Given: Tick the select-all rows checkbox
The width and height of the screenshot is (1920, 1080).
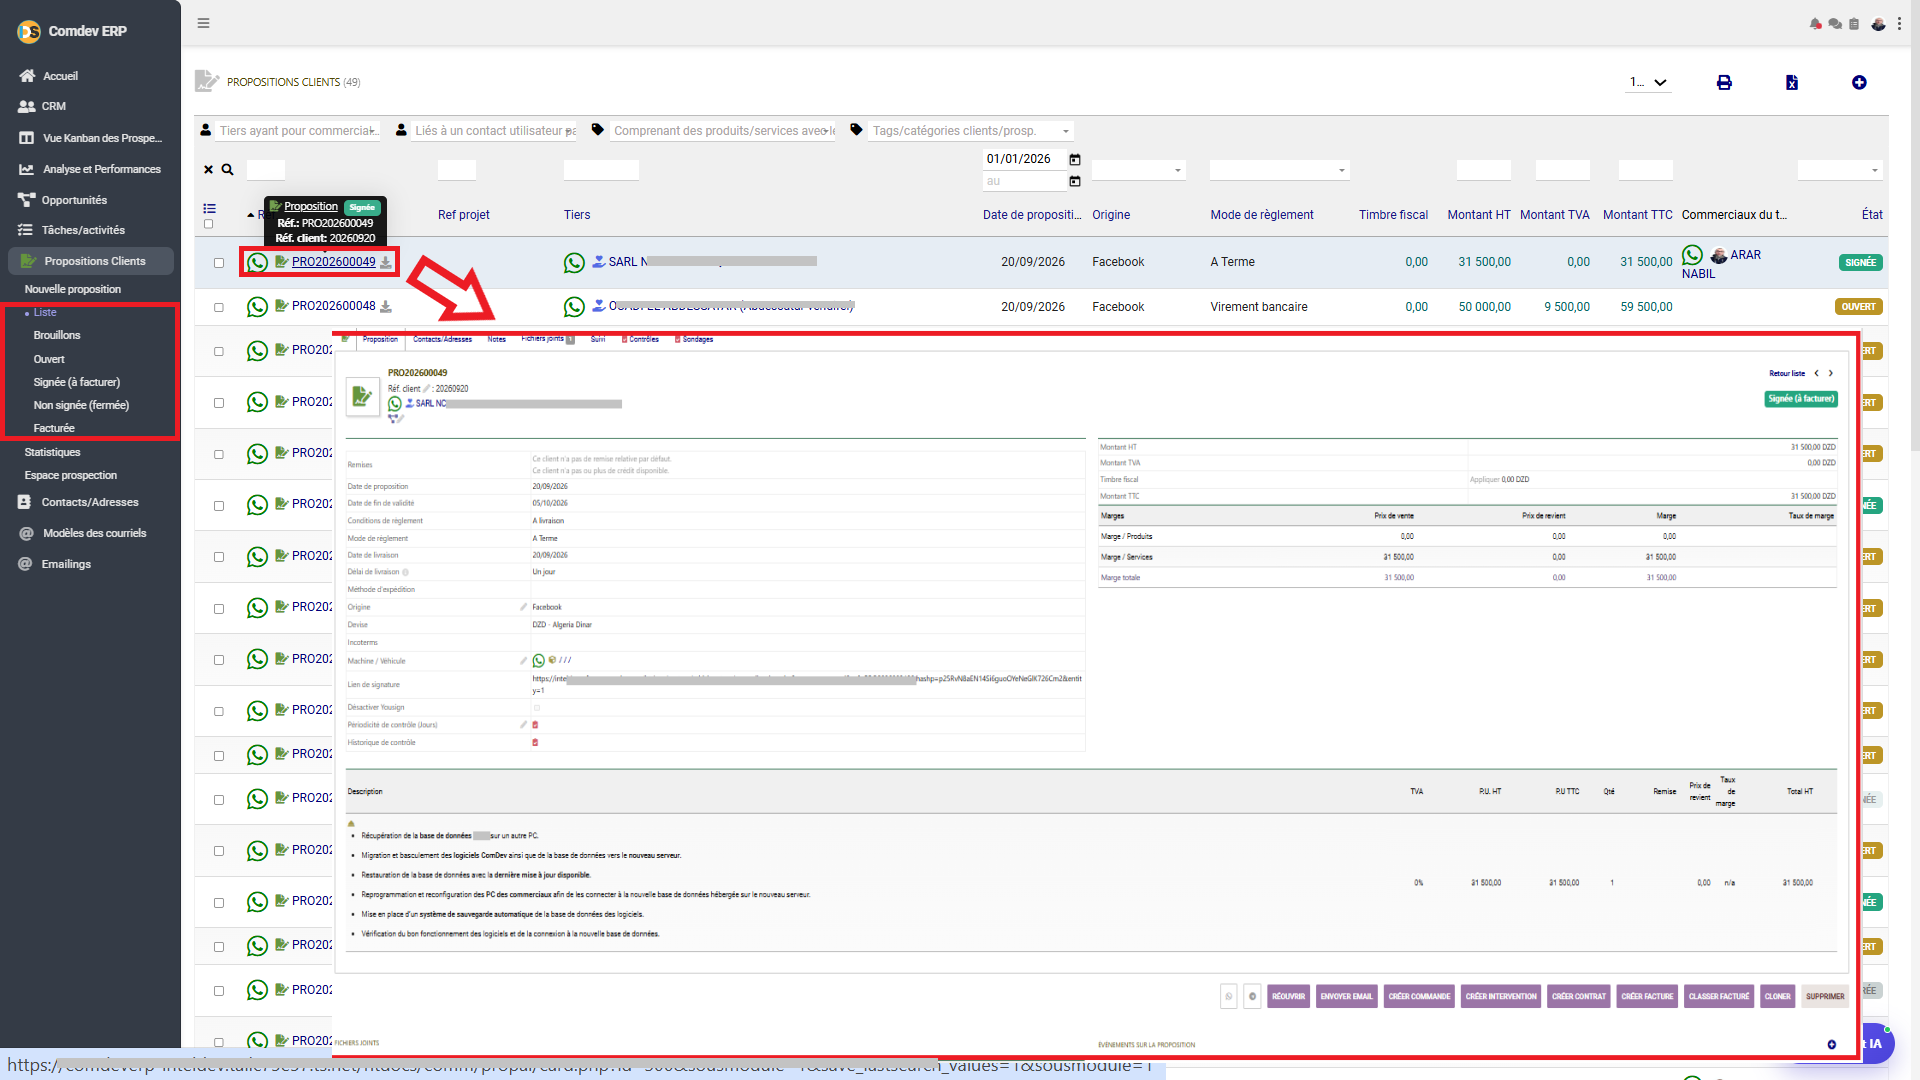Looking at the screenshot, I should [209, 224].
